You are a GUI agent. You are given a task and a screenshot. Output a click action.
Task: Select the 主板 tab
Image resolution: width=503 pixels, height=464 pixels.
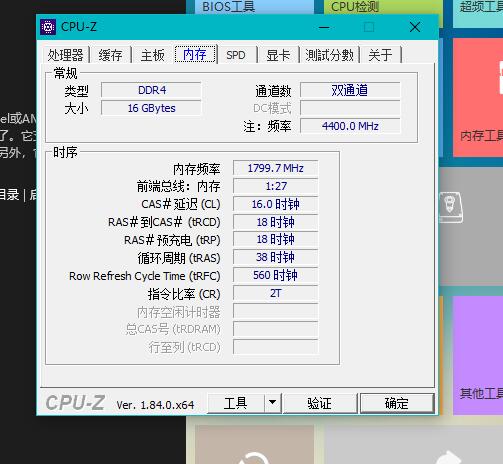pyautogui.click(x=153, y=55)
